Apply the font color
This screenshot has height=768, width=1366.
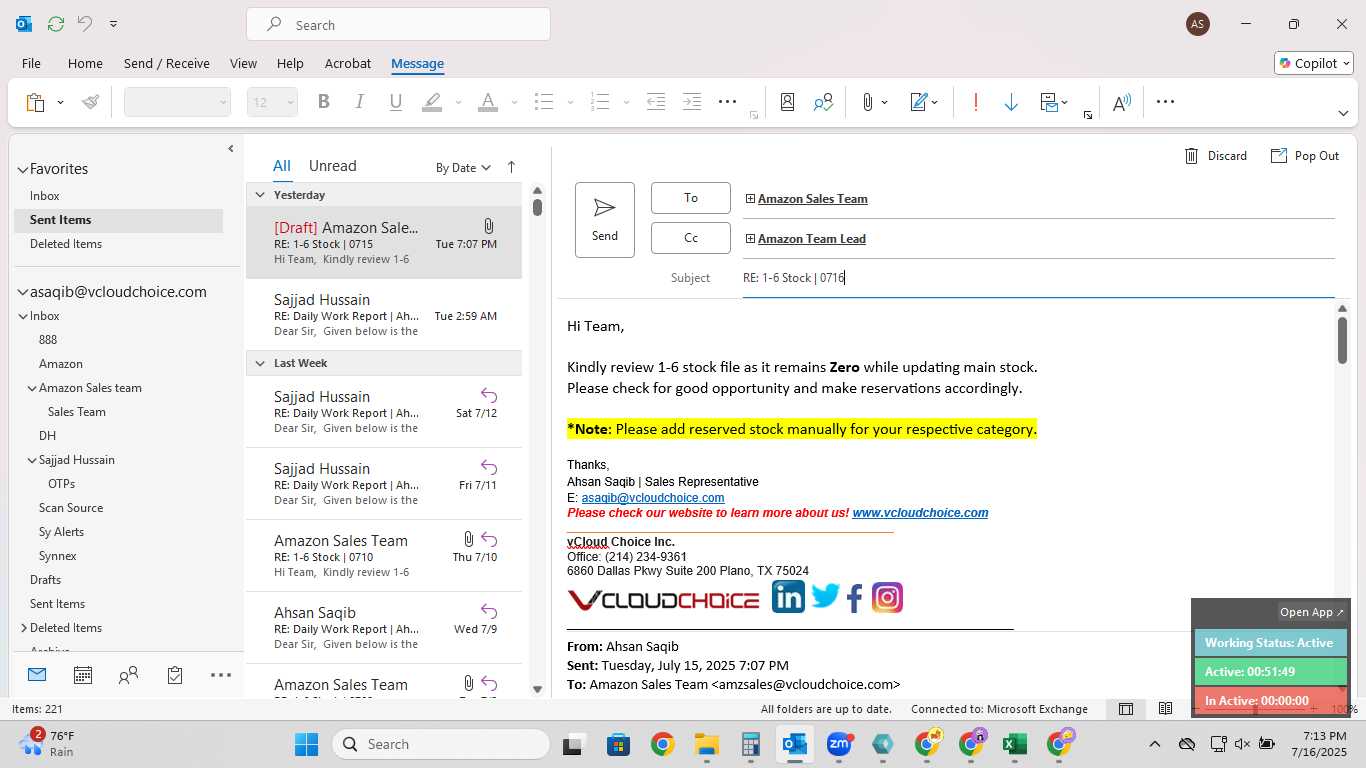(x=488, y=102)
